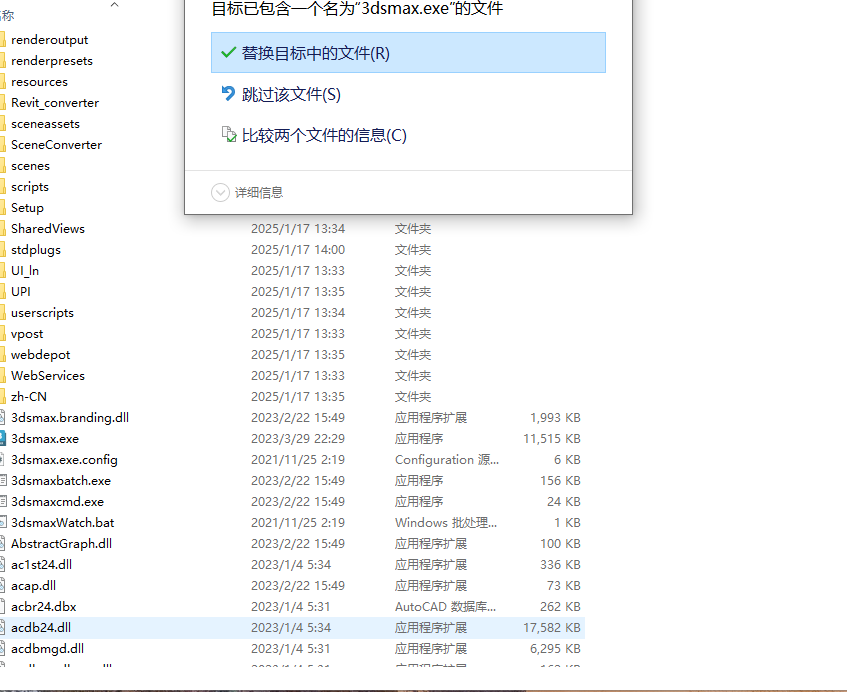
Task: Click the green checkmark replace icon
Action: click(x=228, y=52)
